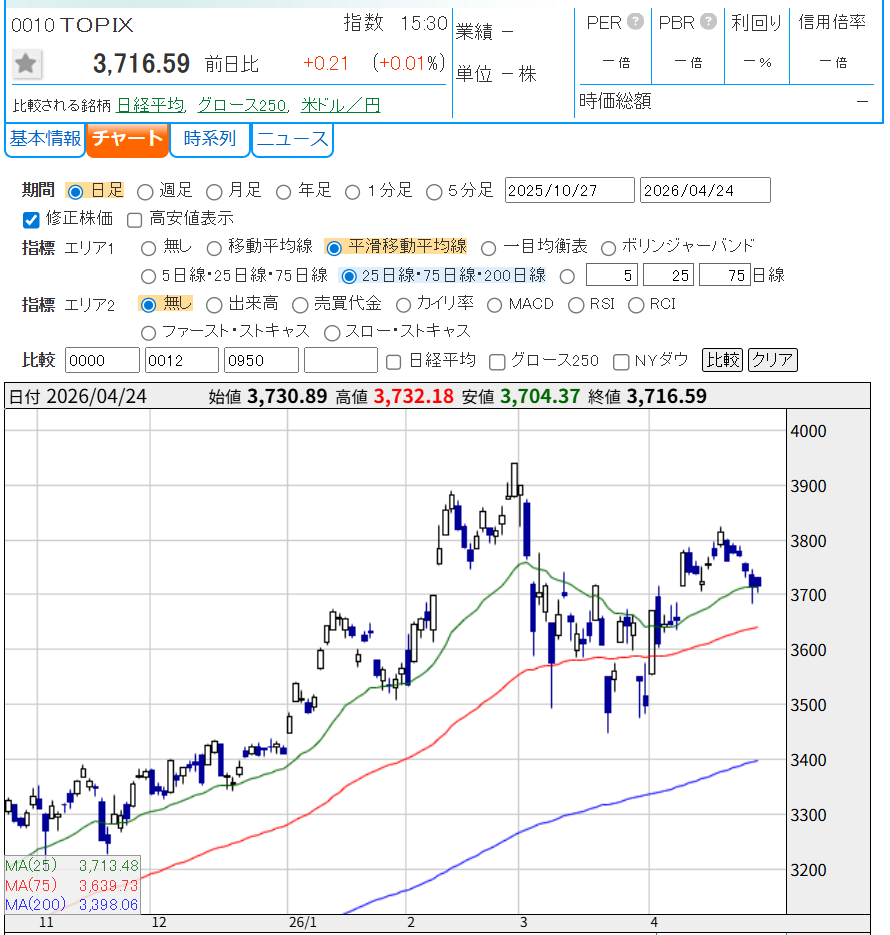Select 週足 weekly period radio button

point(145,192)
